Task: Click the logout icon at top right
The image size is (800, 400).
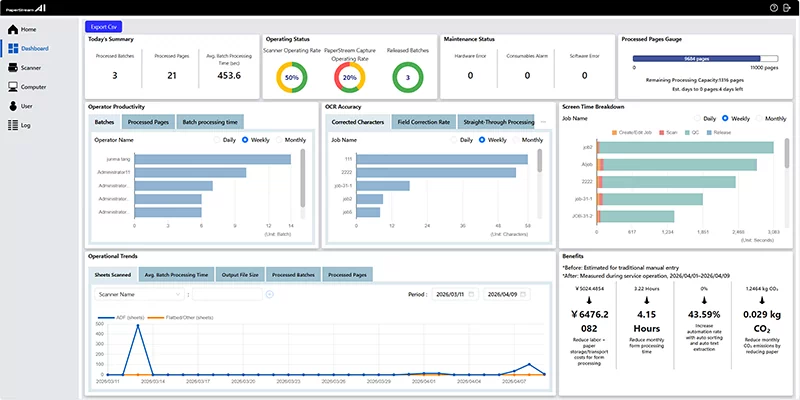Action: point(788,7)
